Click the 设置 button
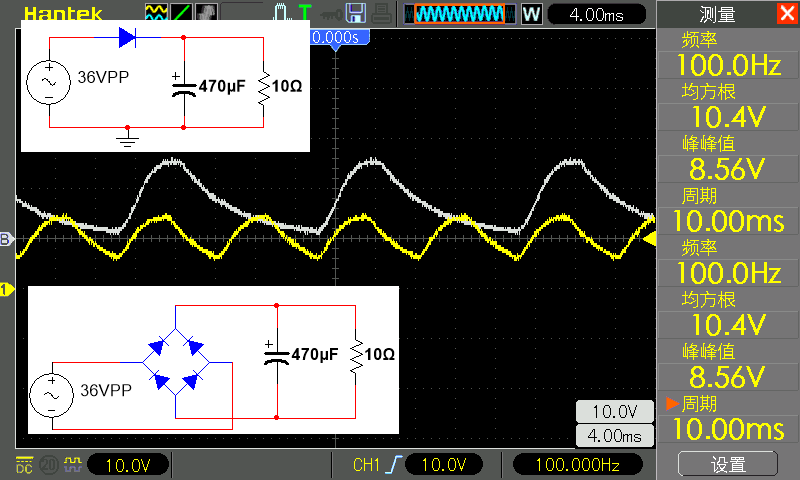 click(728, 464)
